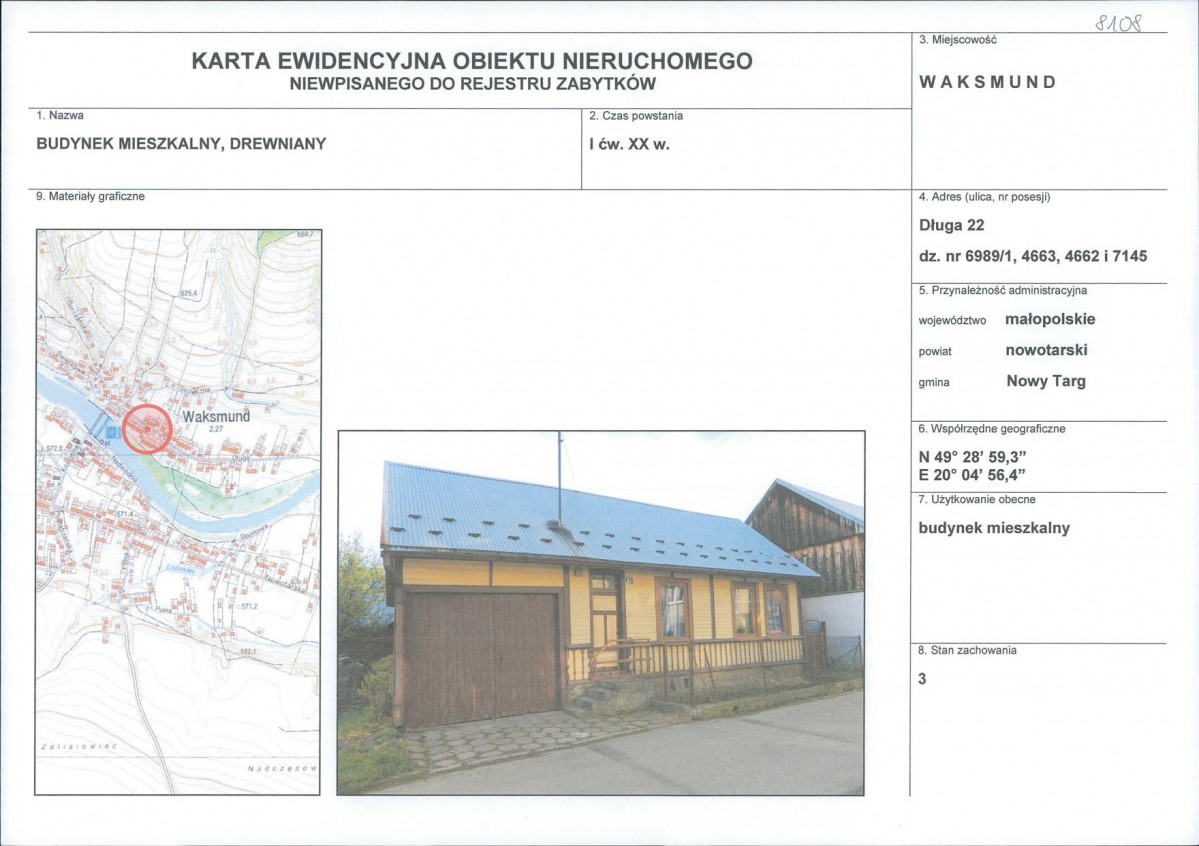
Task: Select parcel numbers "dz. nr 6989/1, 4663, 4662 i 7145"
Action: (1033, 256)
